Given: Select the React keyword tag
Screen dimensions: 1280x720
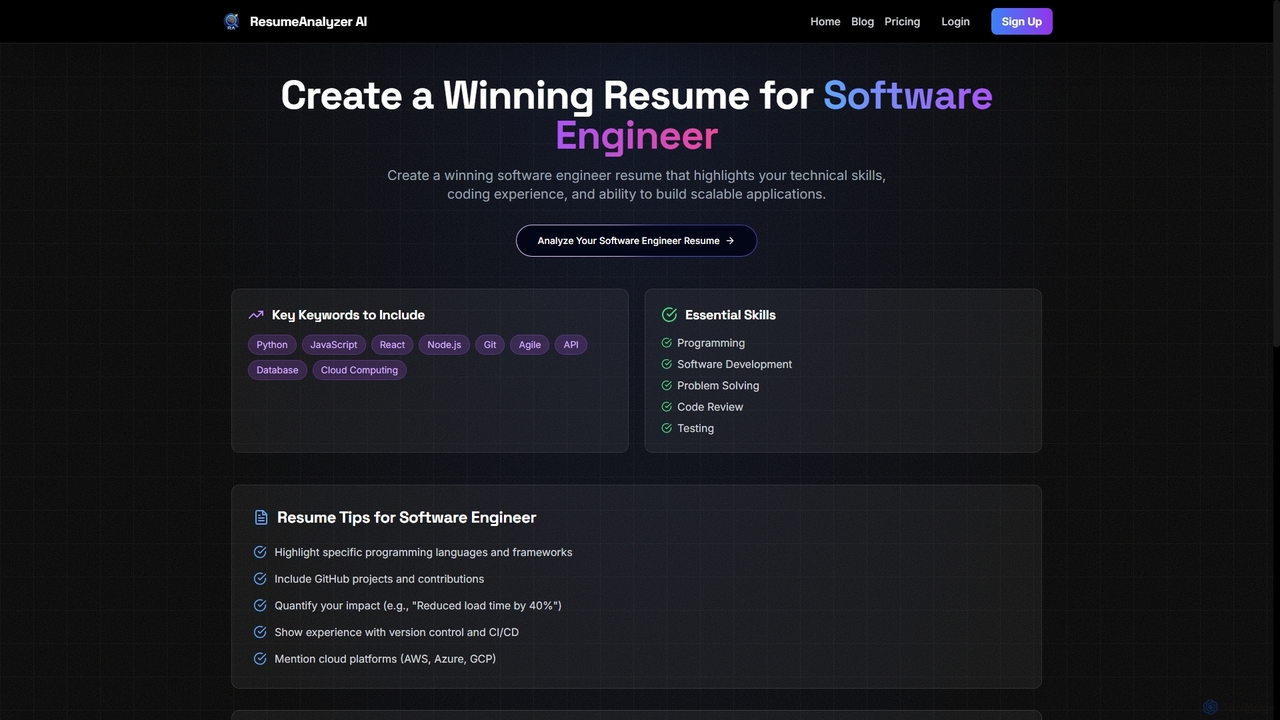Looking at the screenshot, I should pos(392,344).
